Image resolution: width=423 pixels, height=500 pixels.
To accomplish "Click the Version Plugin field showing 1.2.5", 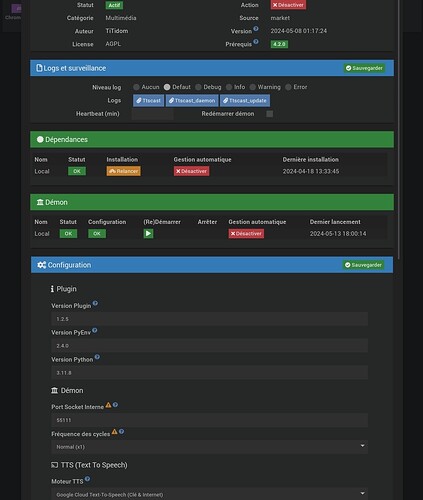I will (210, 319).
